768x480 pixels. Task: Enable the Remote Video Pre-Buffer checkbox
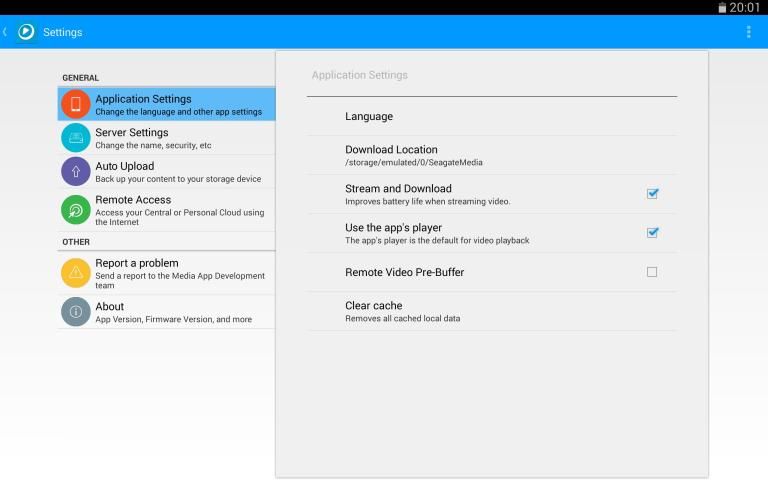652,272
